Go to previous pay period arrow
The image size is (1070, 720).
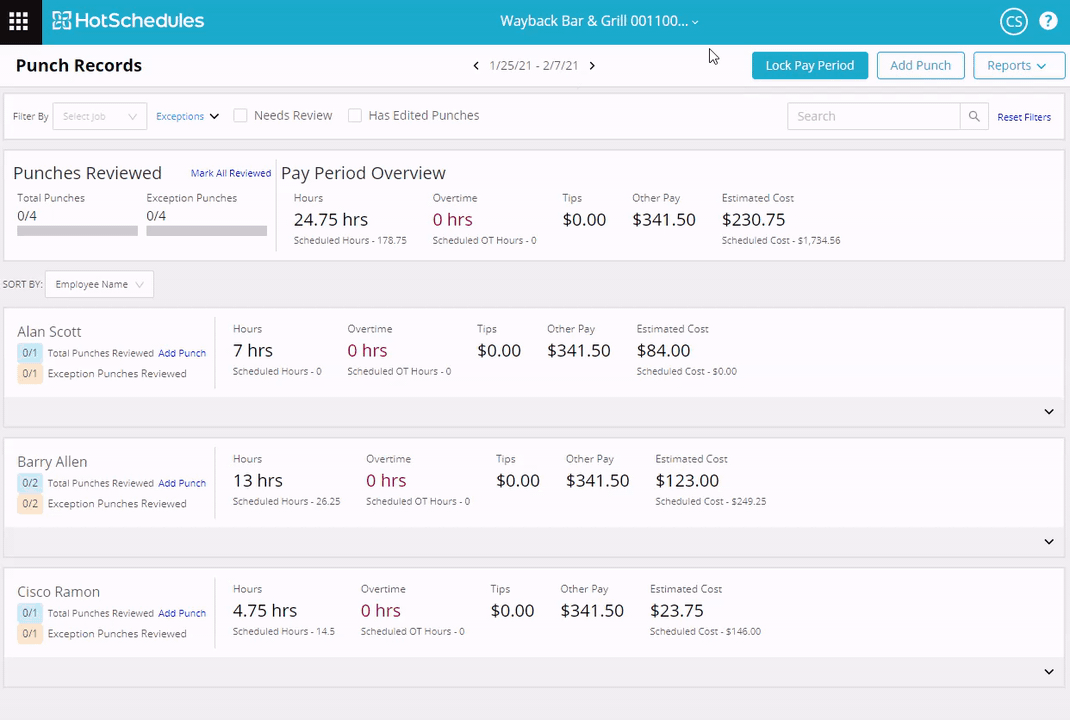coord(476,66)
